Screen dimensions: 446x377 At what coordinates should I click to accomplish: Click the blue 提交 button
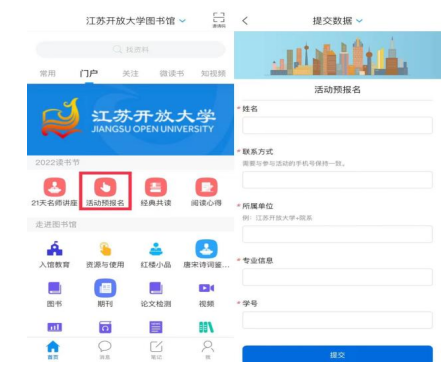[337, 354]
